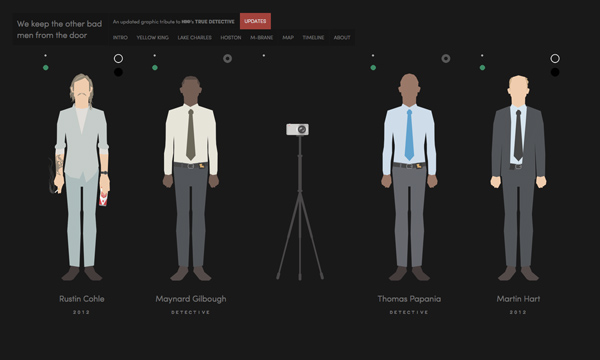Screen dimensions: 600x360
Task: Click the white ring icon beside Rustin Cohle
Action: coord(118,59)
